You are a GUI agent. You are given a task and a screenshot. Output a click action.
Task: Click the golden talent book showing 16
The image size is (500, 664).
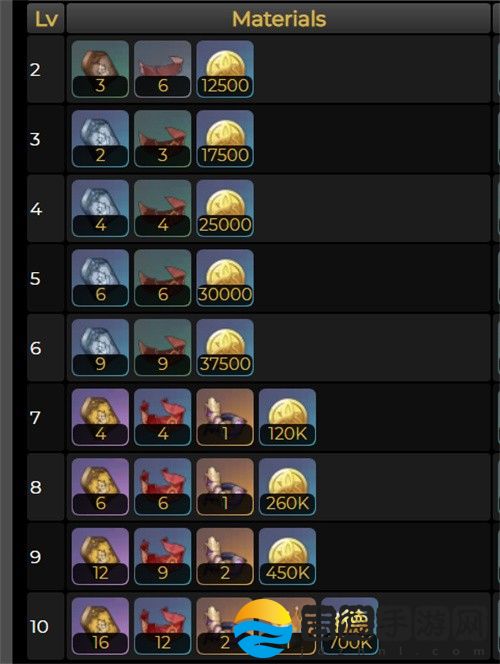(x=100, y=626)
